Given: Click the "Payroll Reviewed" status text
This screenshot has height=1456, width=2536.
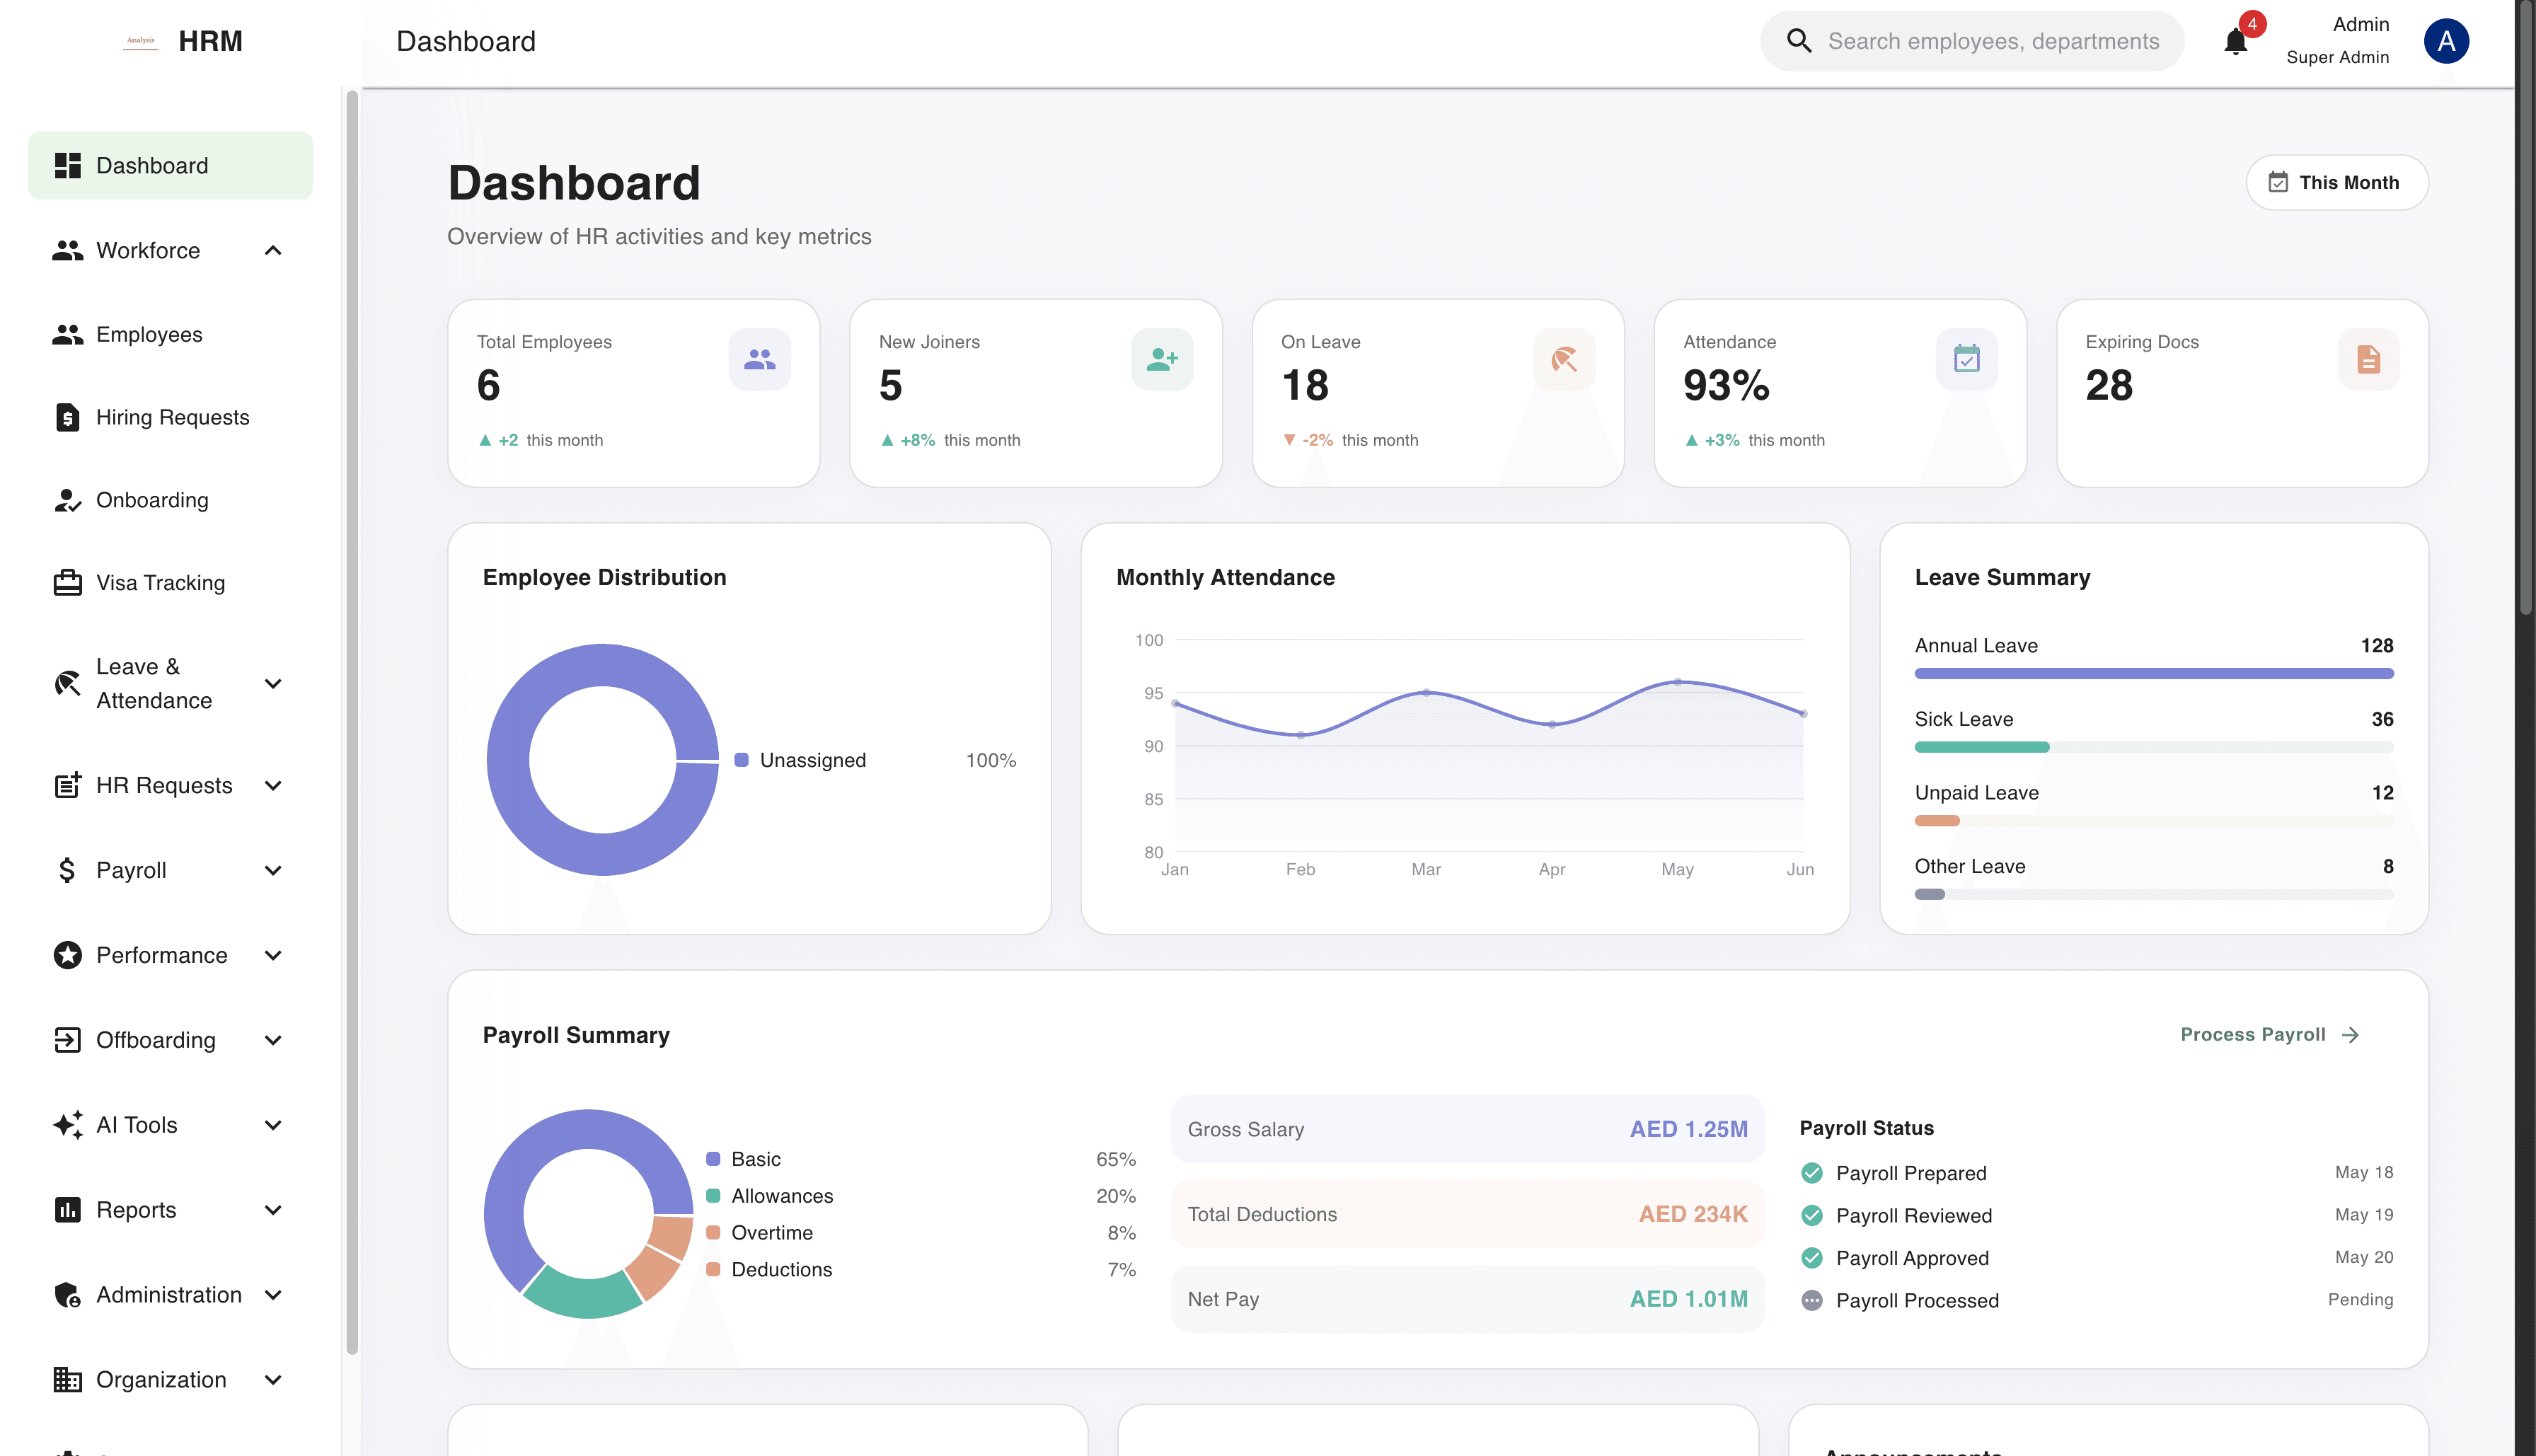Looking at the screenshot, I should point(1913,1216).
